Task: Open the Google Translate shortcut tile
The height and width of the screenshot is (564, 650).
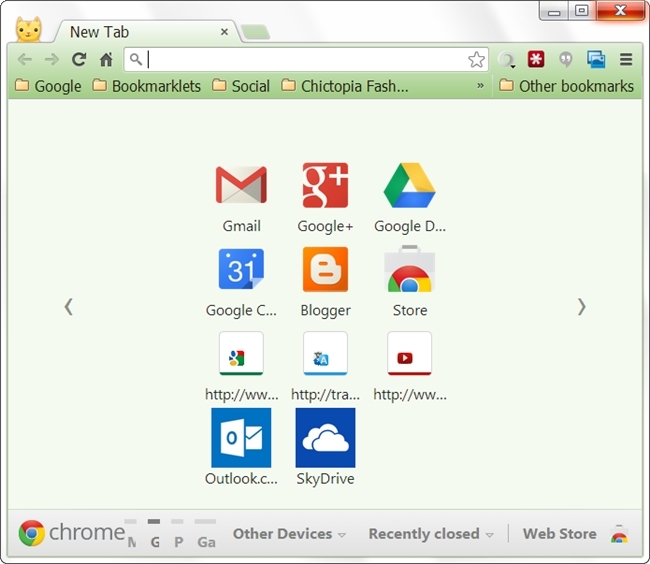Action: [x=325, y=353]
